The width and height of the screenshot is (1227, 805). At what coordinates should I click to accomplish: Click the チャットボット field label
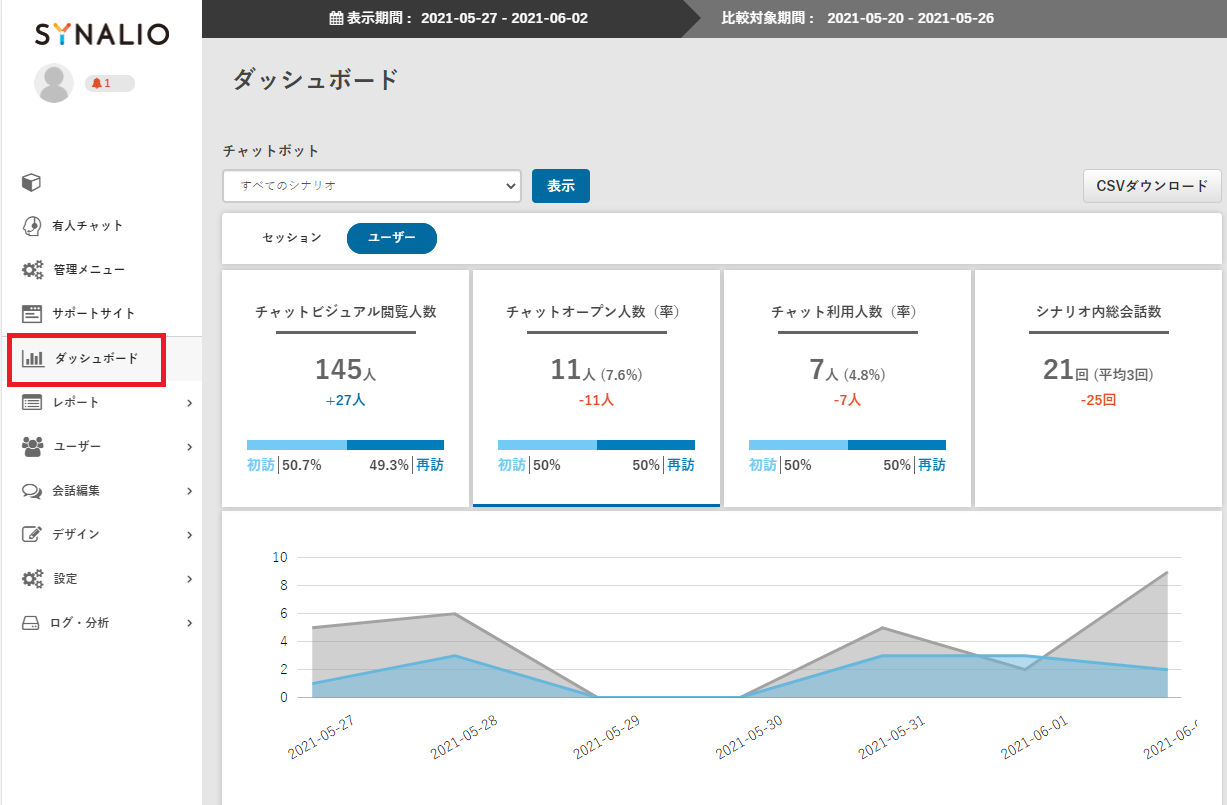pyautogui.click(x=271, y=151)
